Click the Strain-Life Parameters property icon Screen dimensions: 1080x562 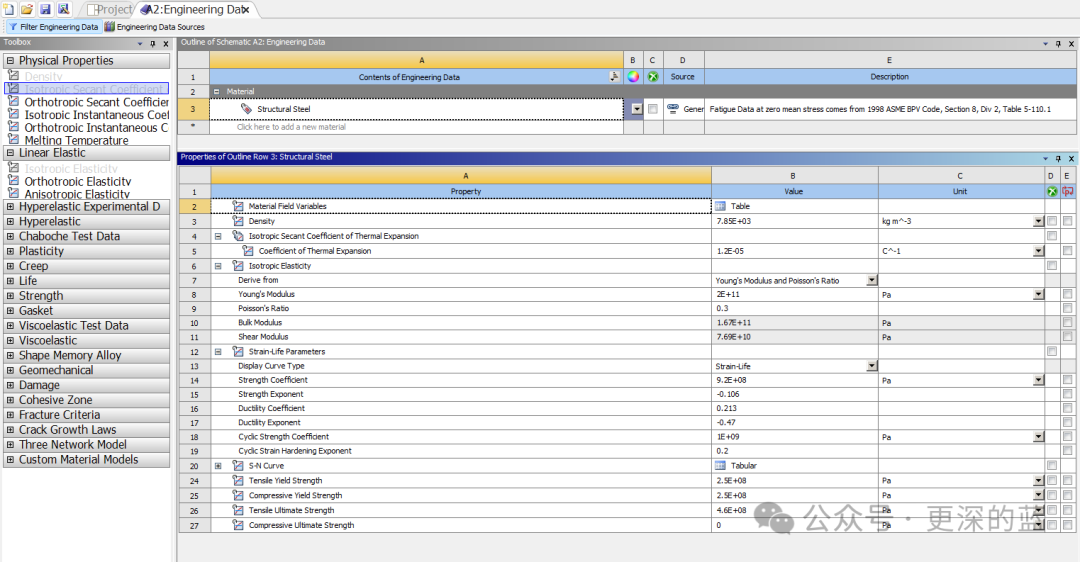(238, 351)
